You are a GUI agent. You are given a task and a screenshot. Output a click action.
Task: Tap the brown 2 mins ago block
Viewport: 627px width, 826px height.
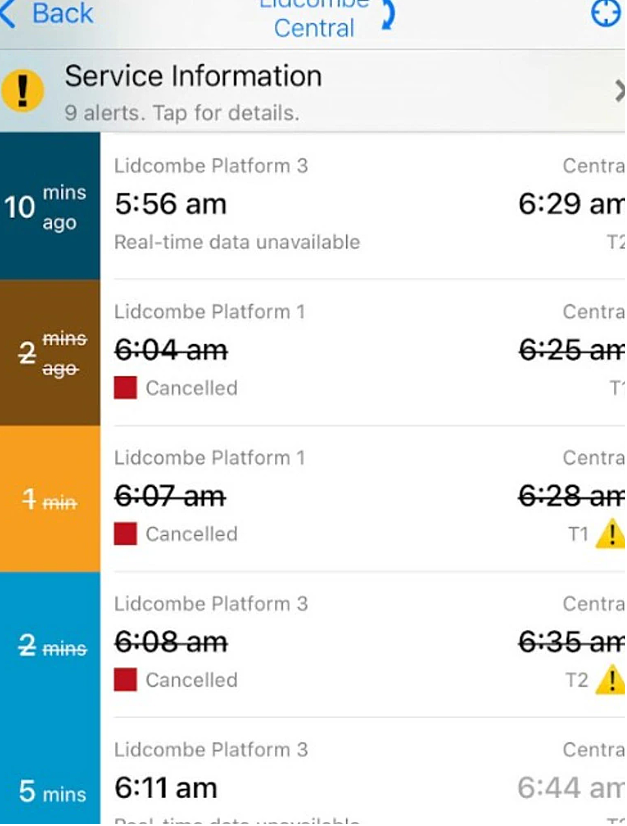(50, 352)
